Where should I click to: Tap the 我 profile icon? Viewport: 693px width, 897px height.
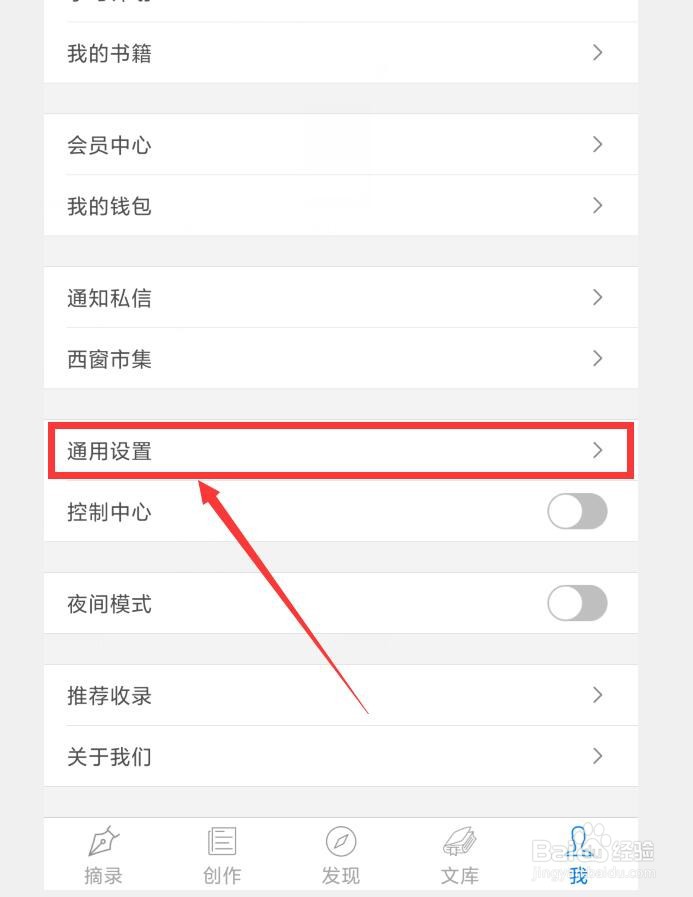point(578,843)
